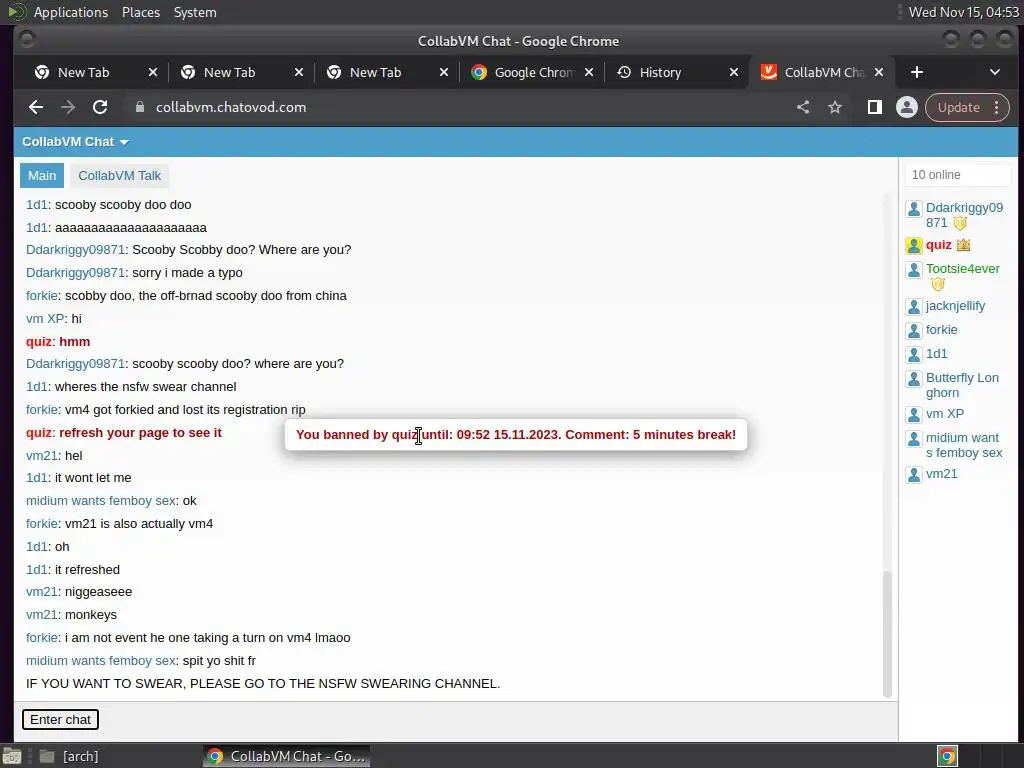Close the Google Chrome tab

point(589,72)
